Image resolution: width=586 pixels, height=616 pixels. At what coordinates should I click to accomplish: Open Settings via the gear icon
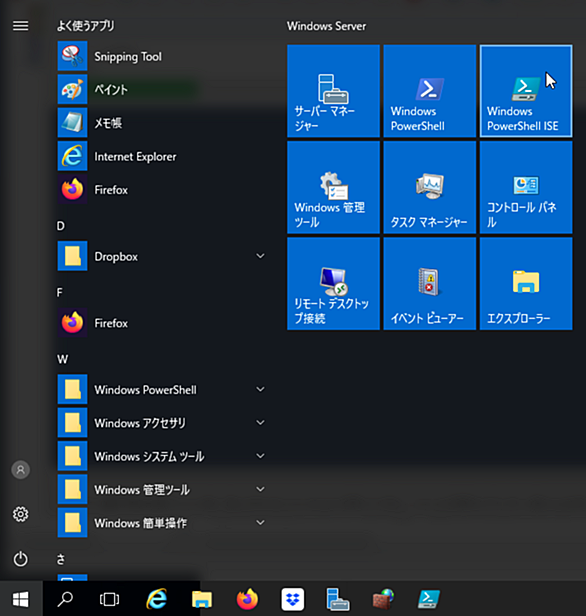20,514
